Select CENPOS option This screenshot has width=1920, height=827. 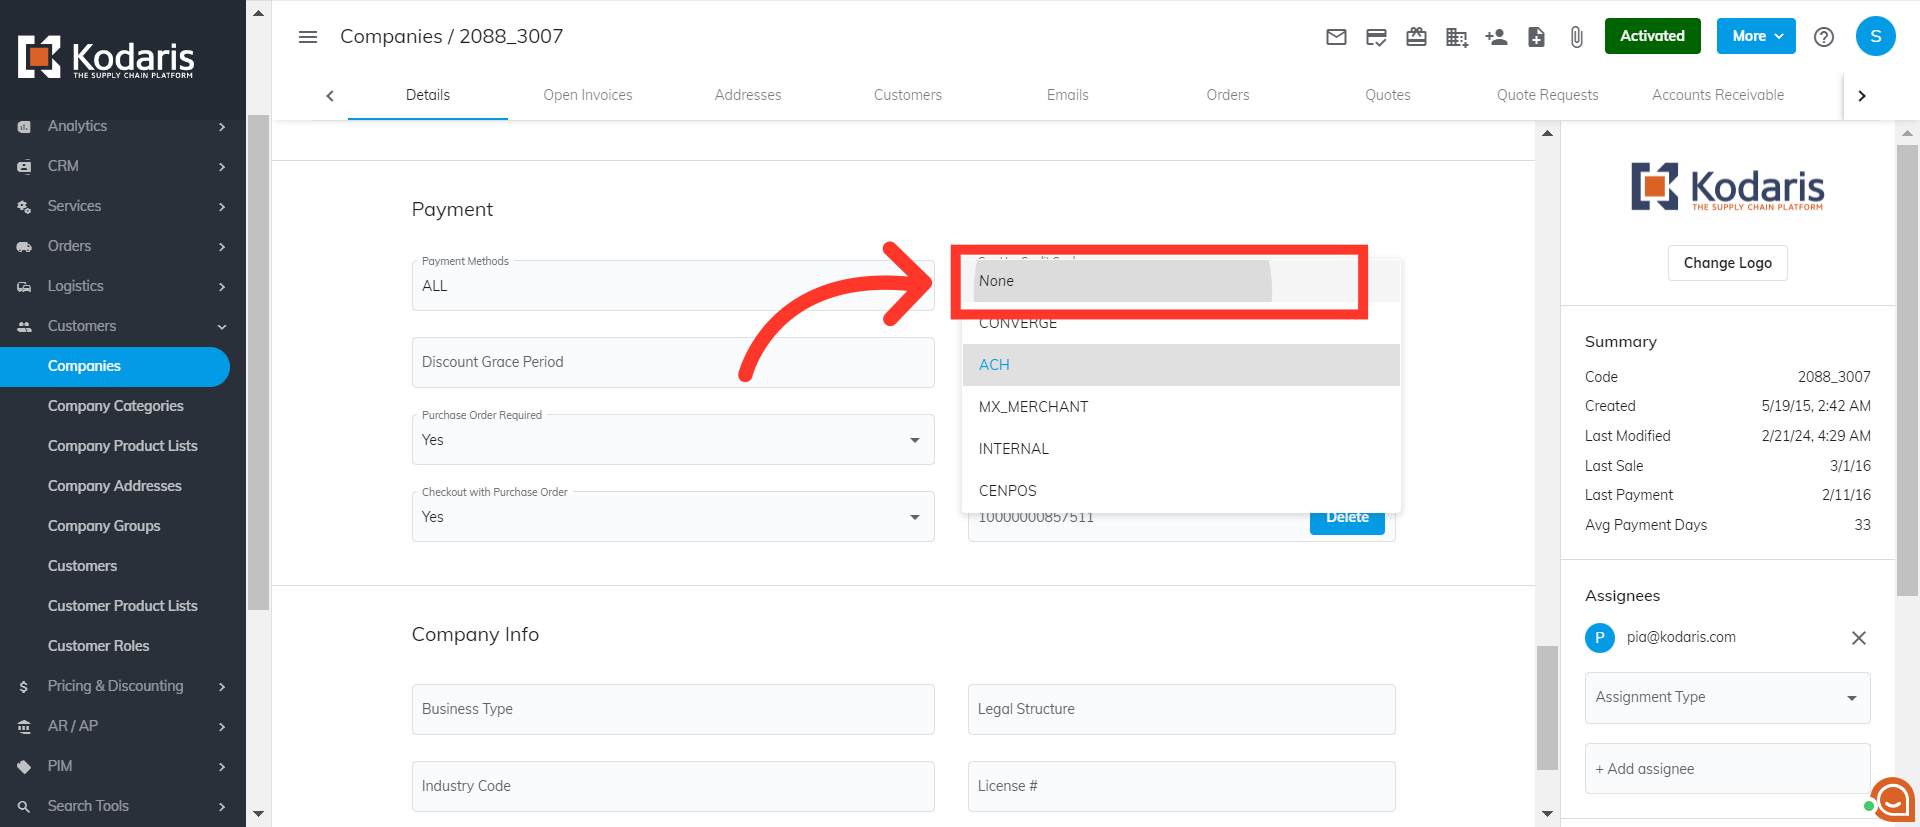click(1181, 491)
